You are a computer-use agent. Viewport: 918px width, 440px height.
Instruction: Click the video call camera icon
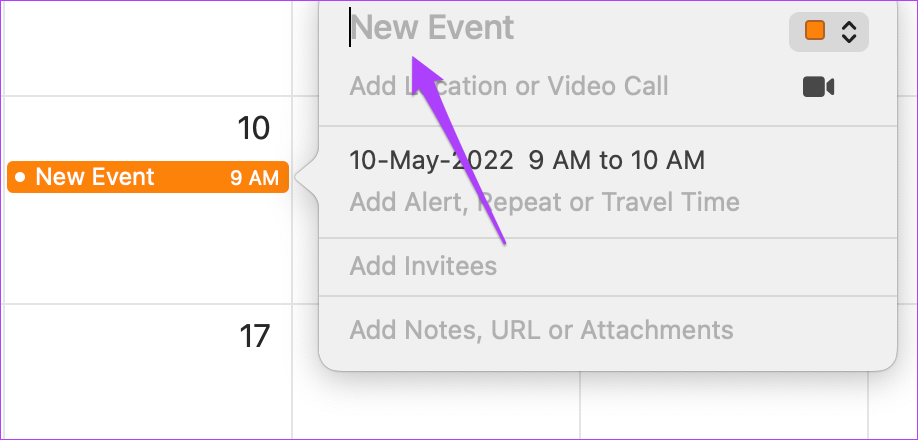point(818,87)
